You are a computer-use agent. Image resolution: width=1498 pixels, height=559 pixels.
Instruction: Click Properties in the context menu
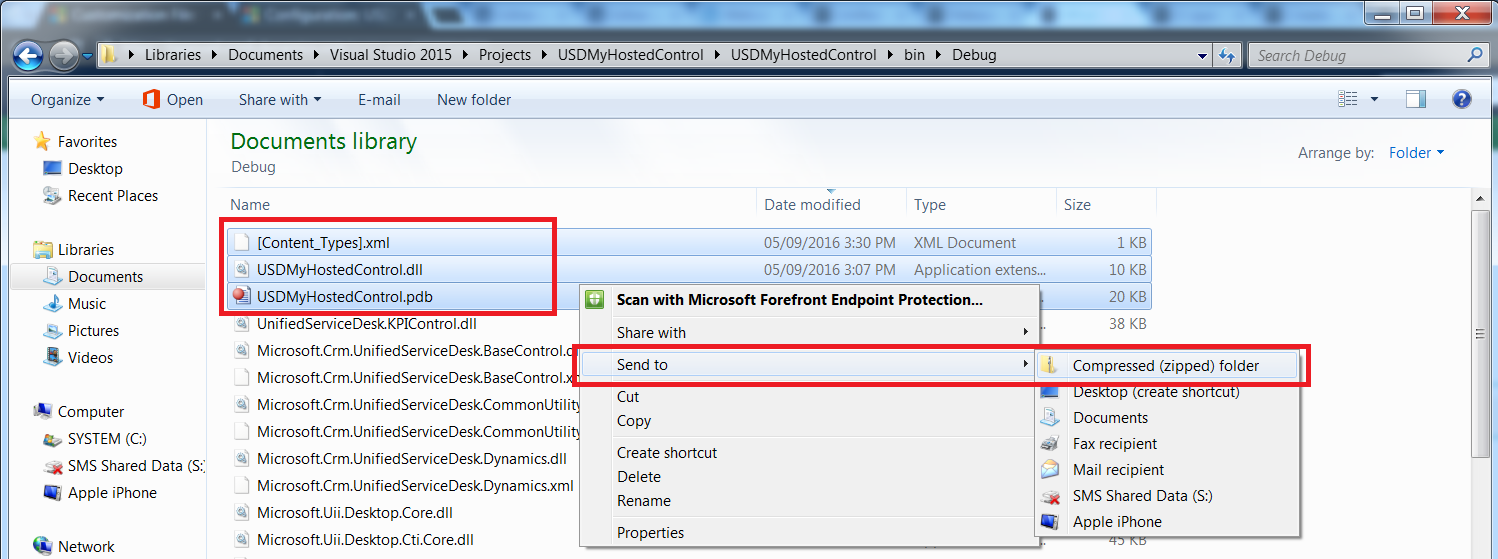point(650,533)
